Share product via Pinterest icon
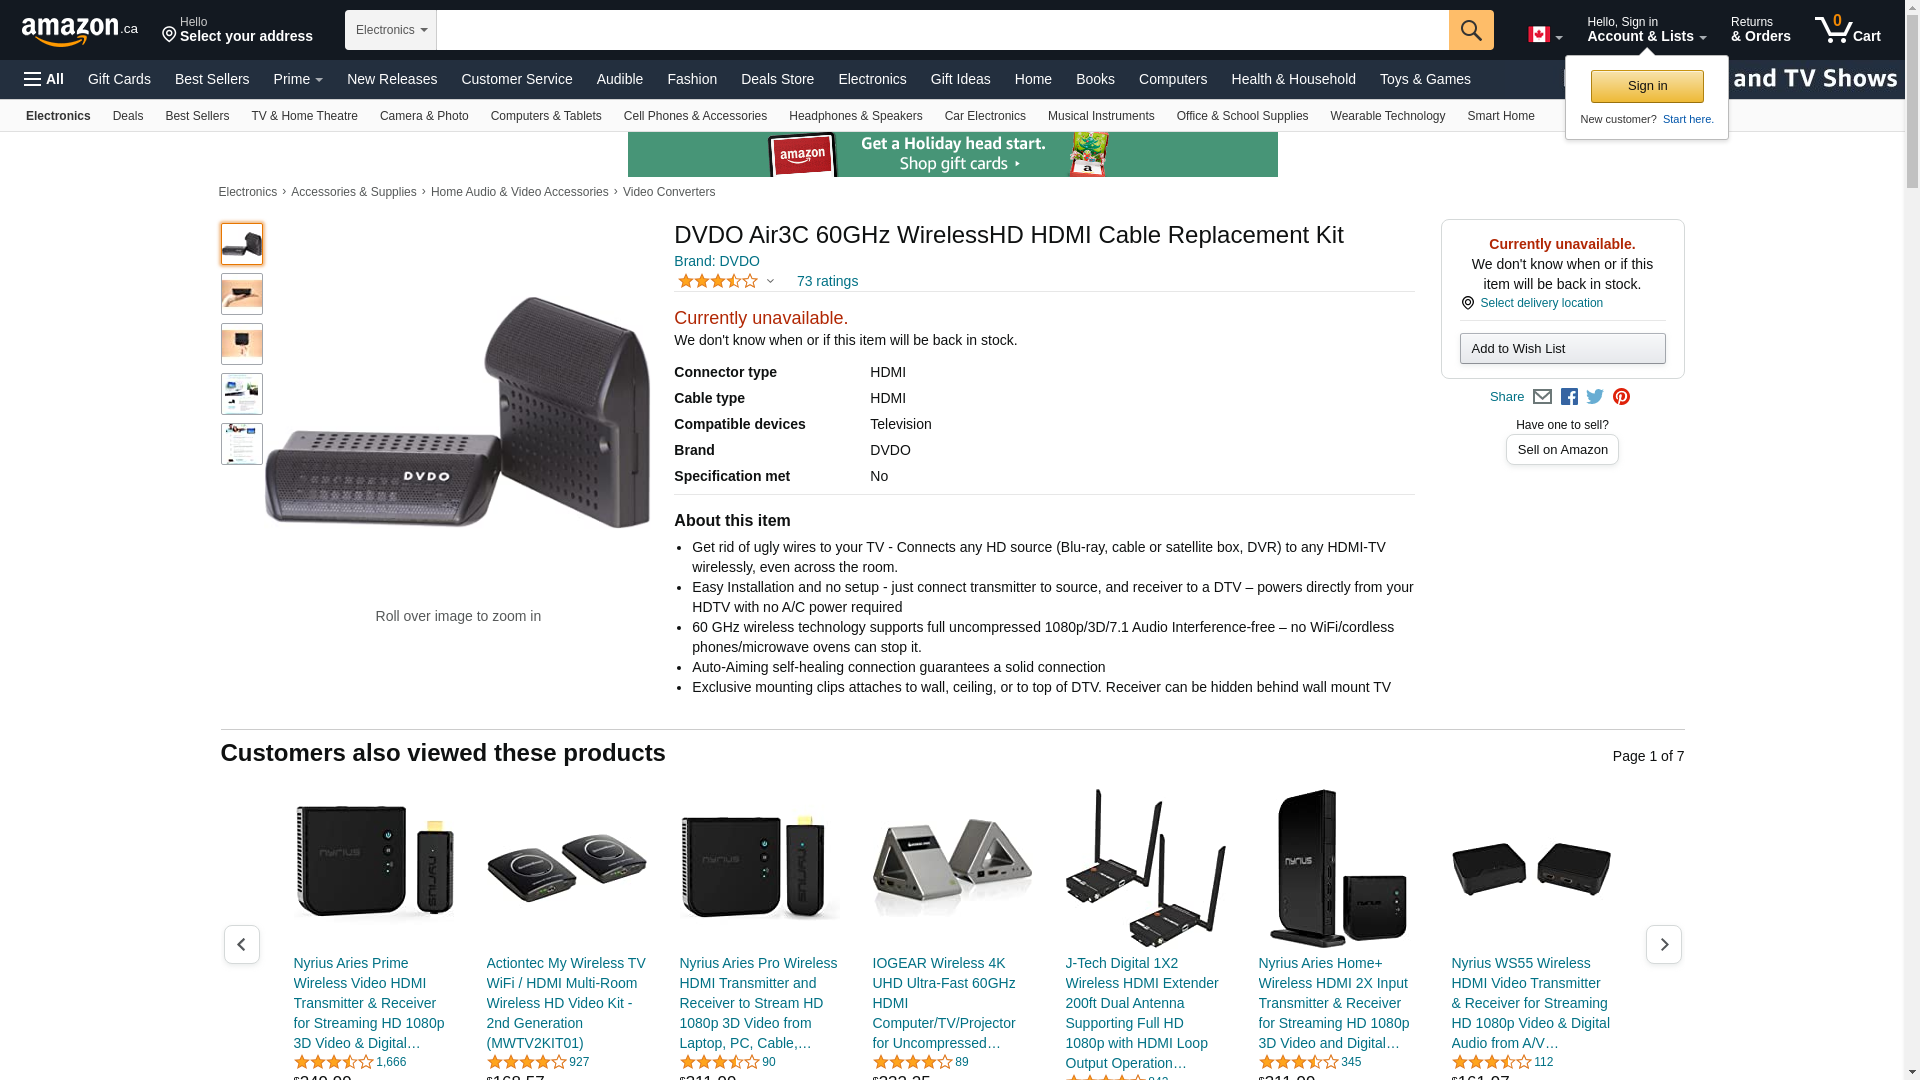Image resolution: width=1920 pixels, height=1080 pixels. point(1621,397)
